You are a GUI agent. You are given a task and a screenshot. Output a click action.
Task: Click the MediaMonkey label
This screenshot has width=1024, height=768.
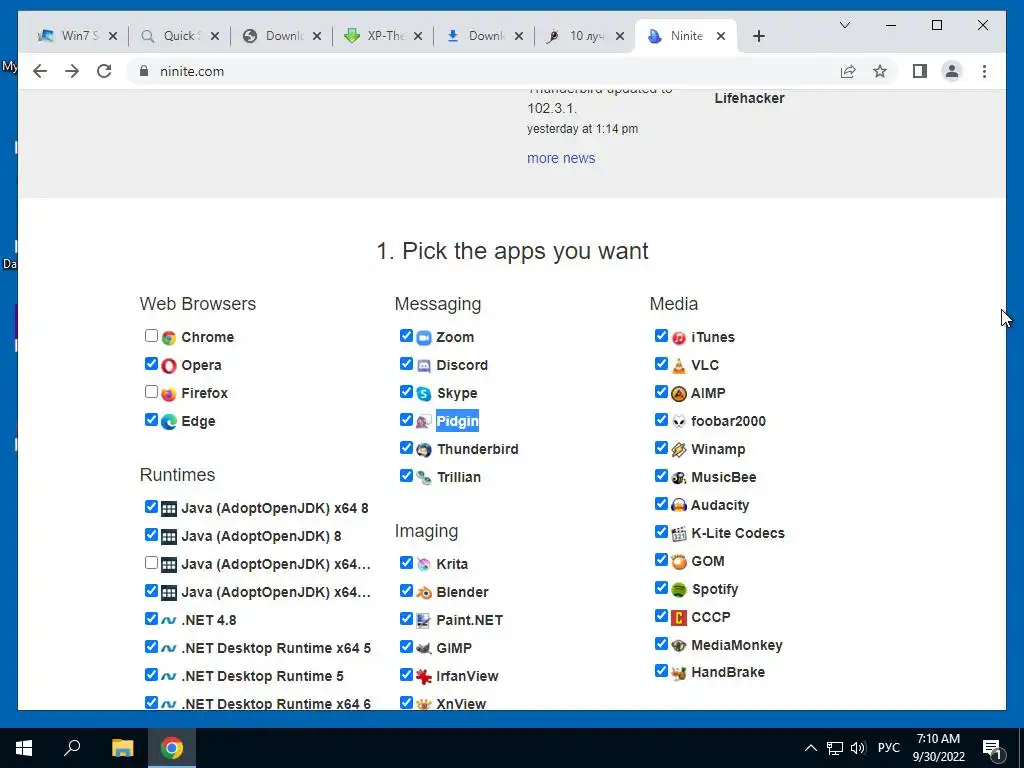click(737, 645)
